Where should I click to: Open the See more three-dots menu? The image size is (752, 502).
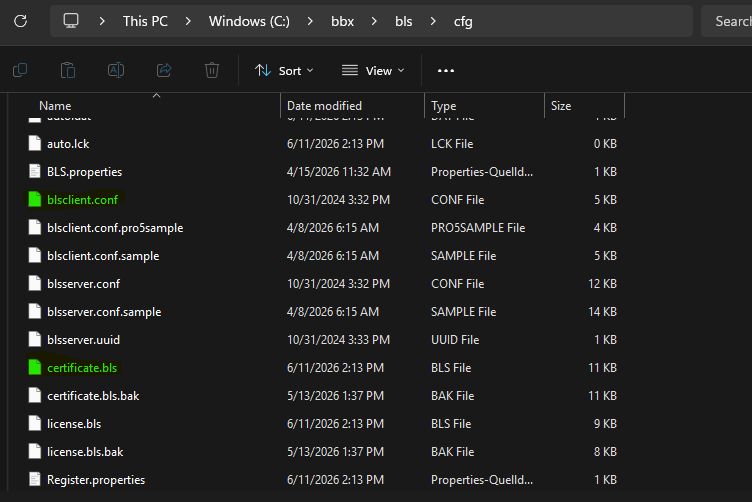click(x=446, y=70)
